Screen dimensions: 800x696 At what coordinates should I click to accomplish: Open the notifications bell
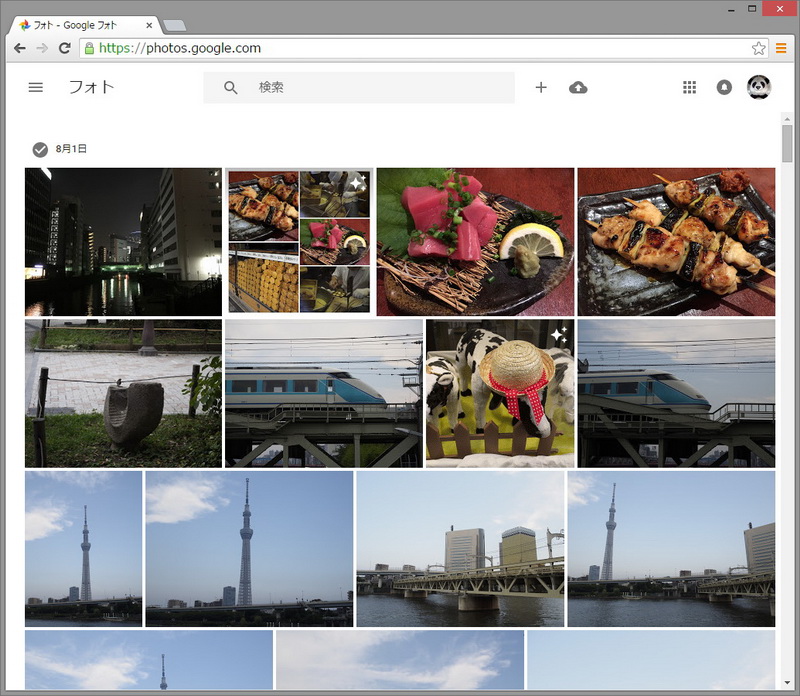coord(724,87)
